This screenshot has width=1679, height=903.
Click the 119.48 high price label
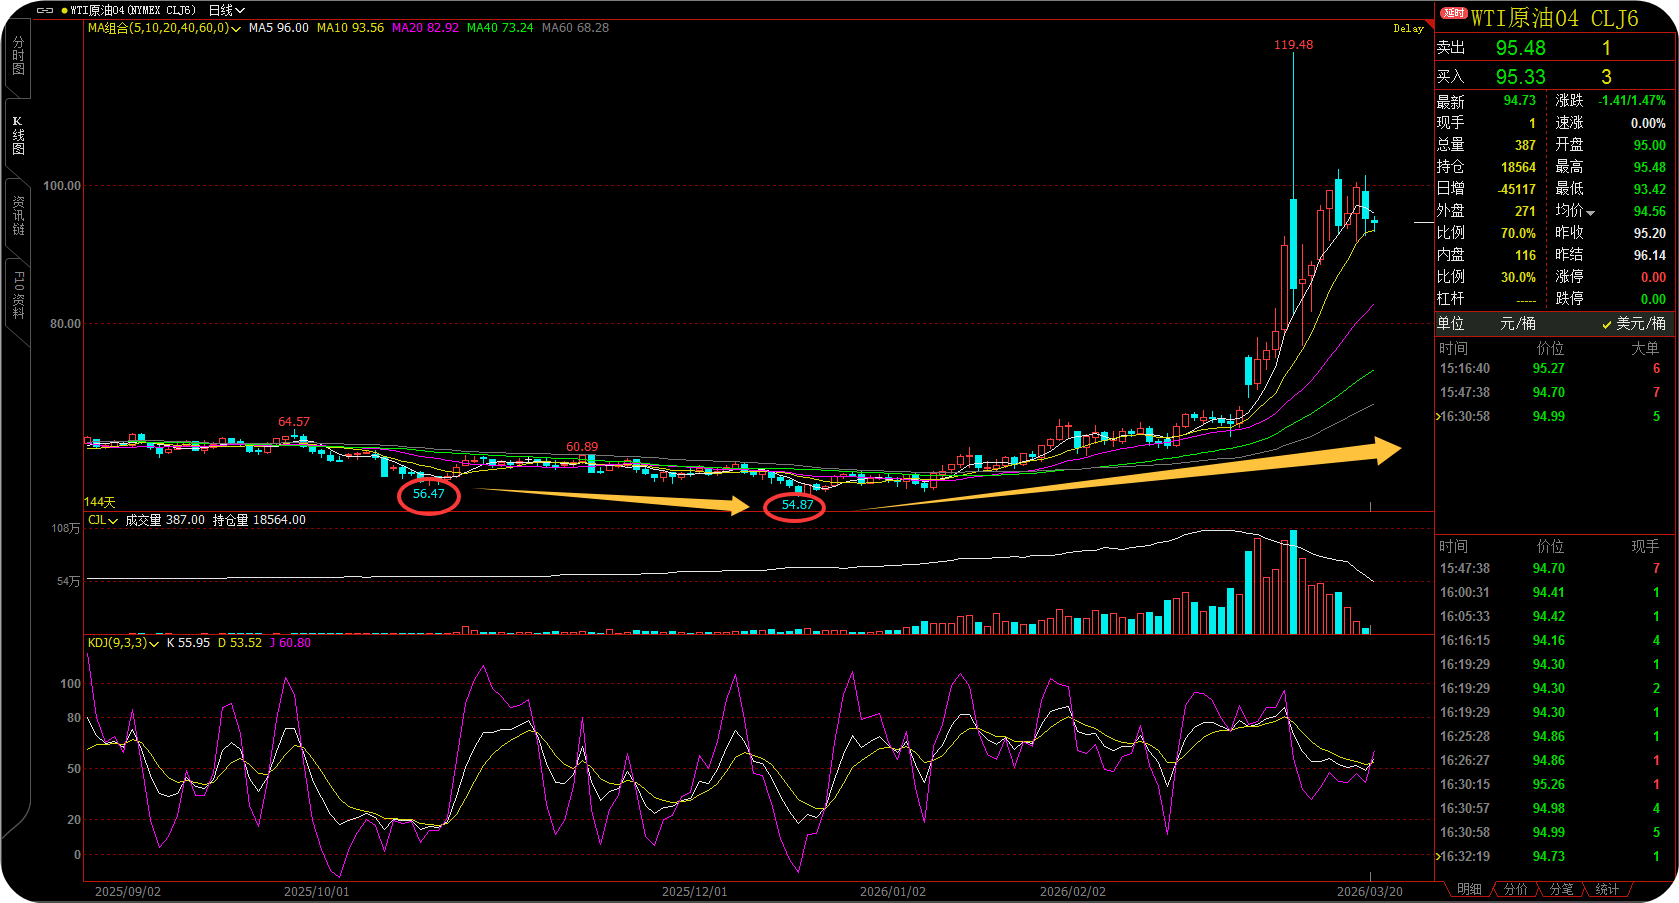pos(1293,45)
